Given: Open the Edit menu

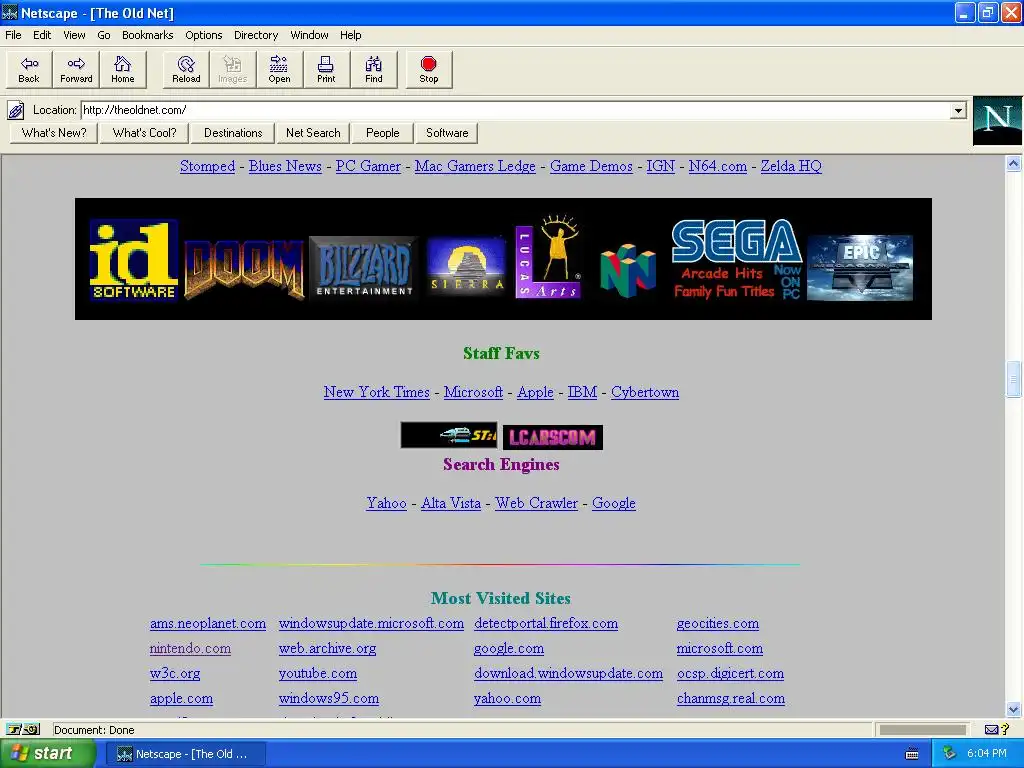Looking at the screenshot, I should pos(42,35).
